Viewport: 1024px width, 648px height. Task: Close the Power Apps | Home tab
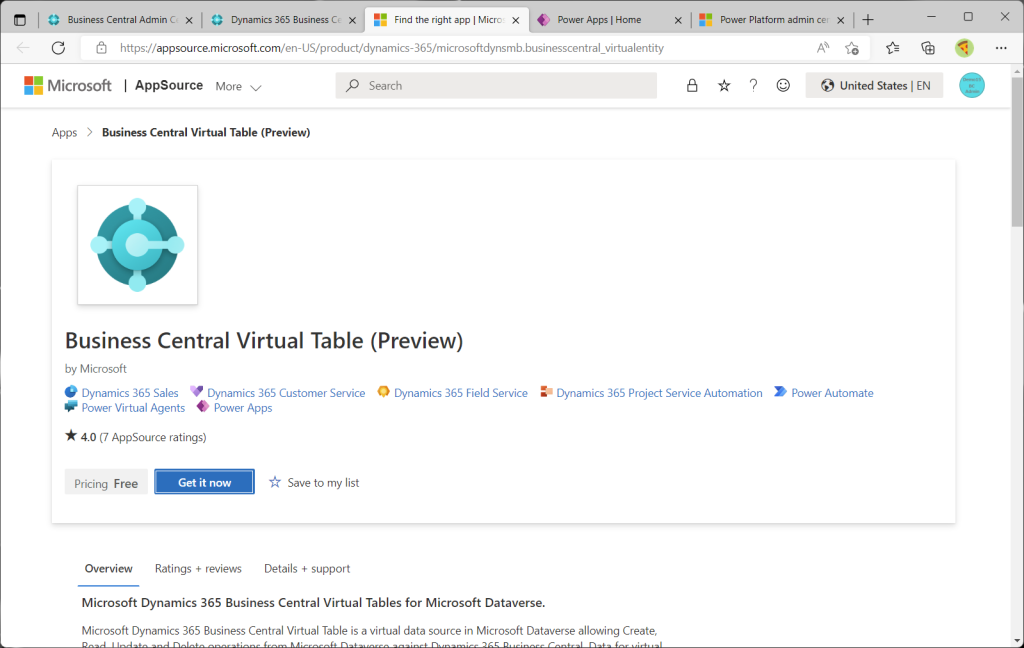[678, 20]
